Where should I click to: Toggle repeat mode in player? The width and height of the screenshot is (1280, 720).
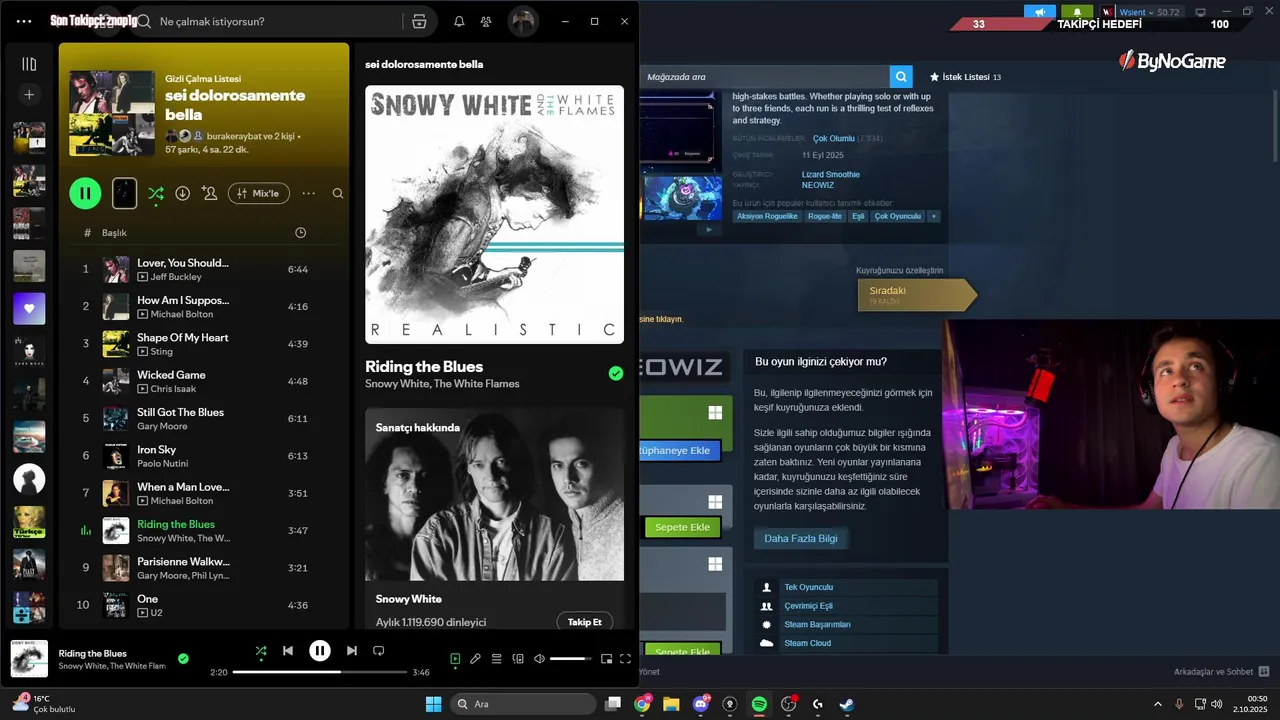tap(378, 651)
